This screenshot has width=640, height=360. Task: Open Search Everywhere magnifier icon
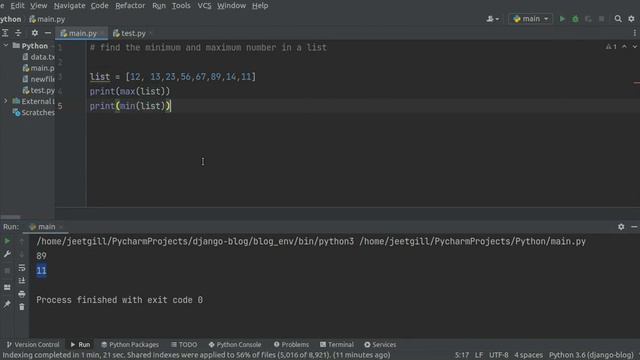coord(618,19)
